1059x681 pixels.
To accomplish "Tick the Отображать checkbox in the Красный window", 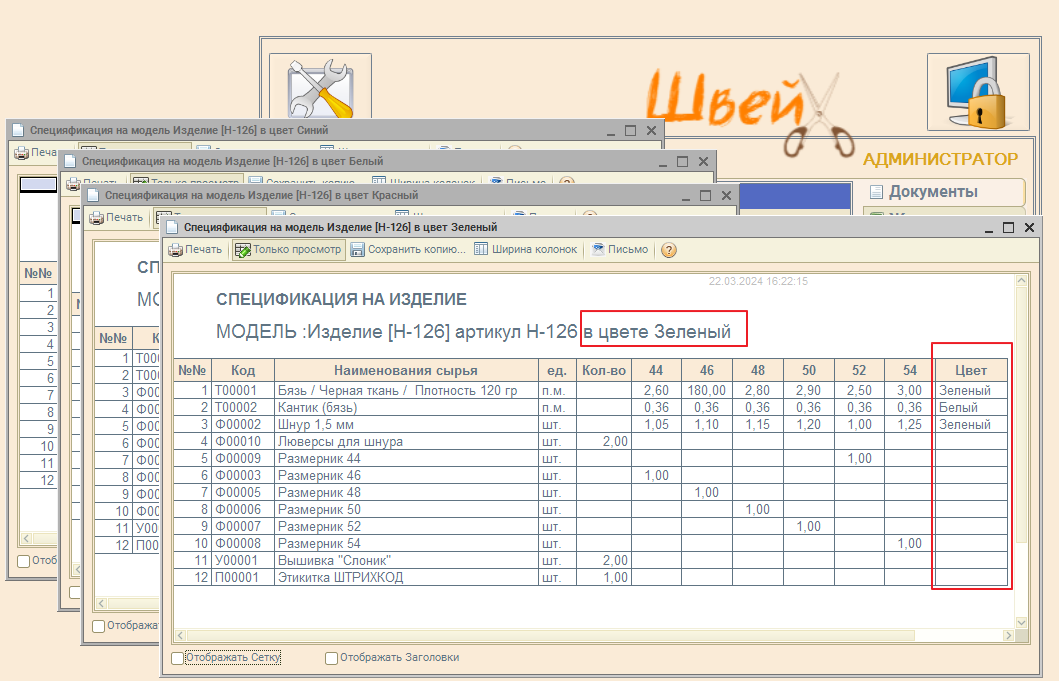I will click(99, 626).
